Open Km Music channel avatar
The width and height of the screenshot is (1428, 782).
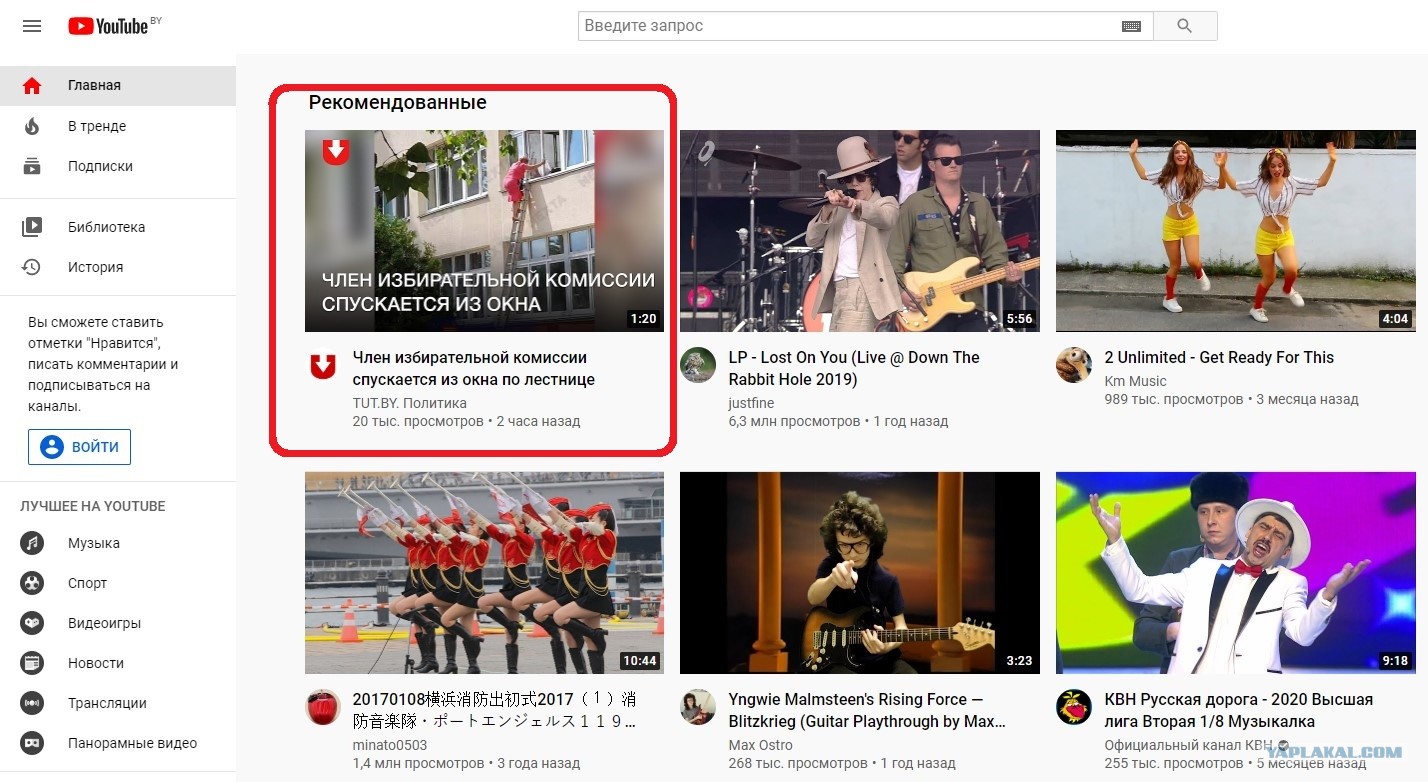1073,365
